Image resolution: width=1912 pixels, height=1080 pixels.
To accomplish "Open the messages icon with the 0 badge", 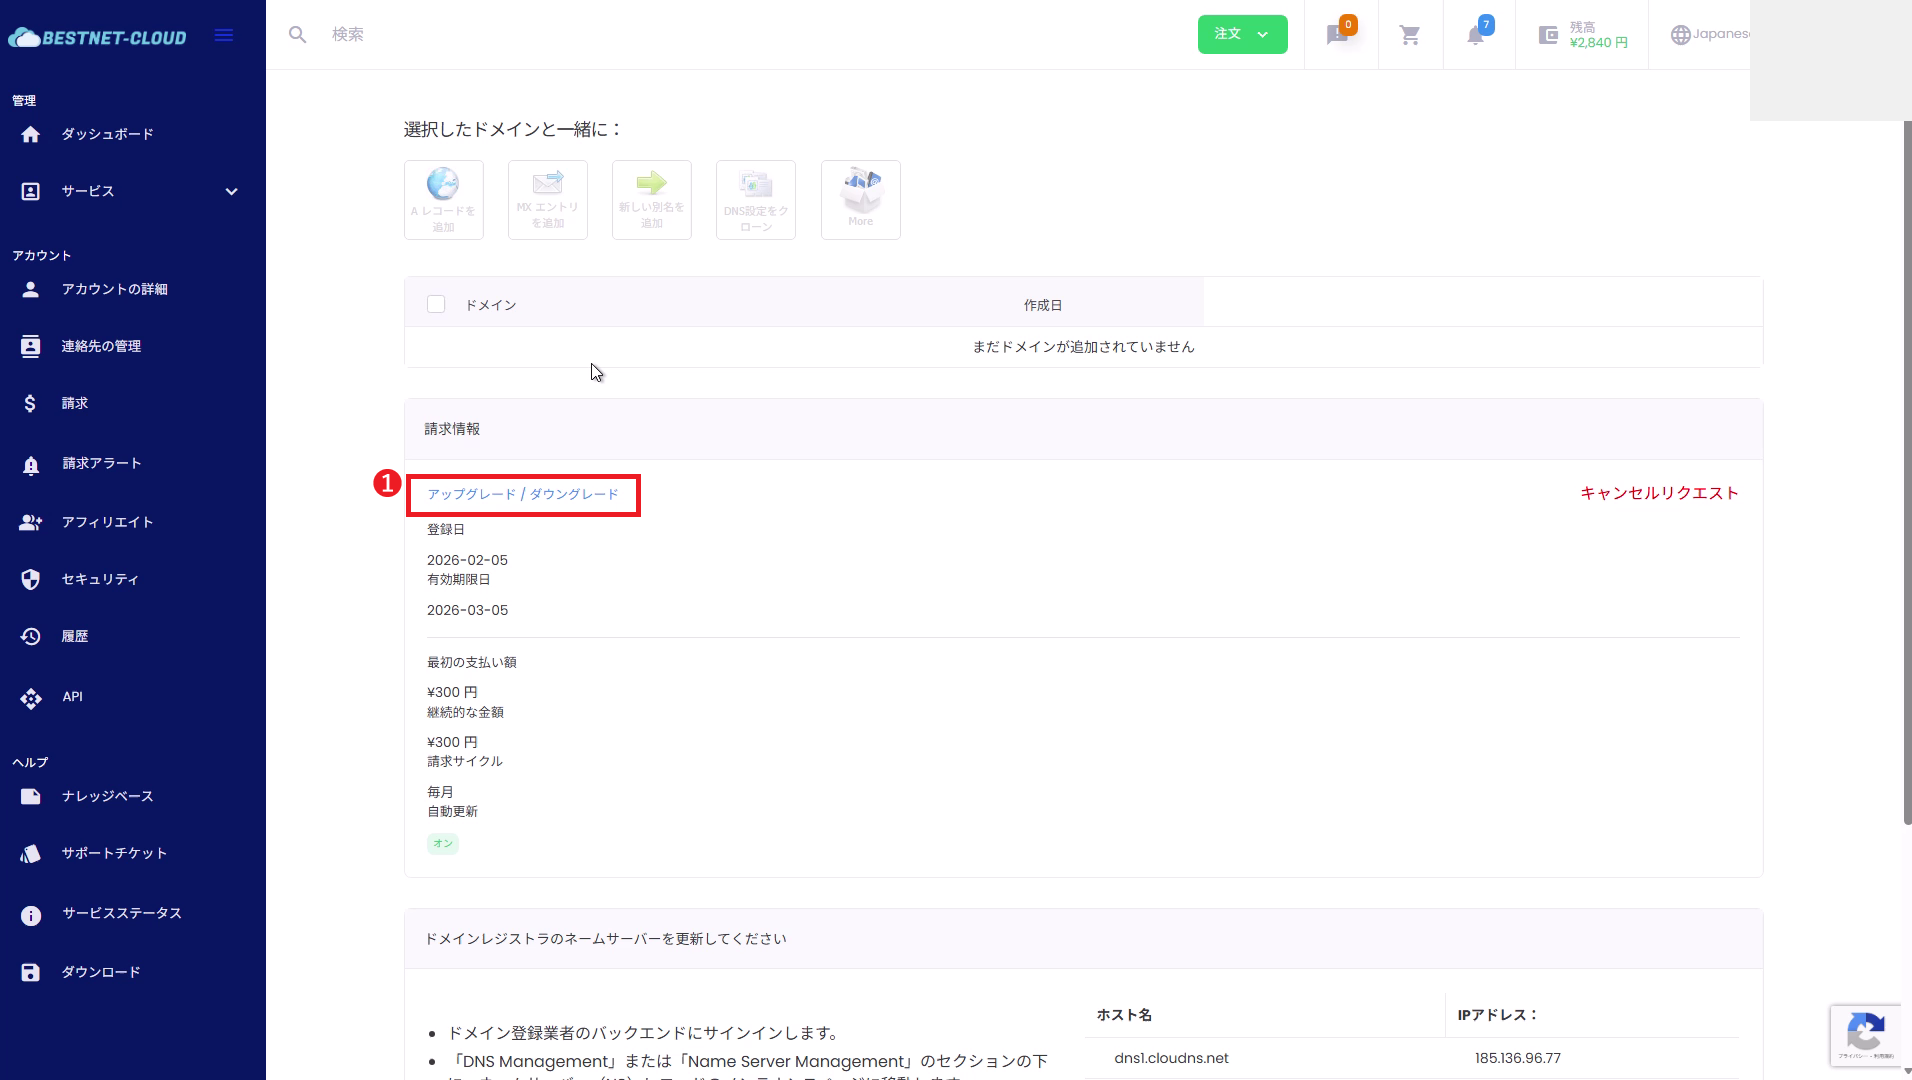I will click(x=1337, y=35).
